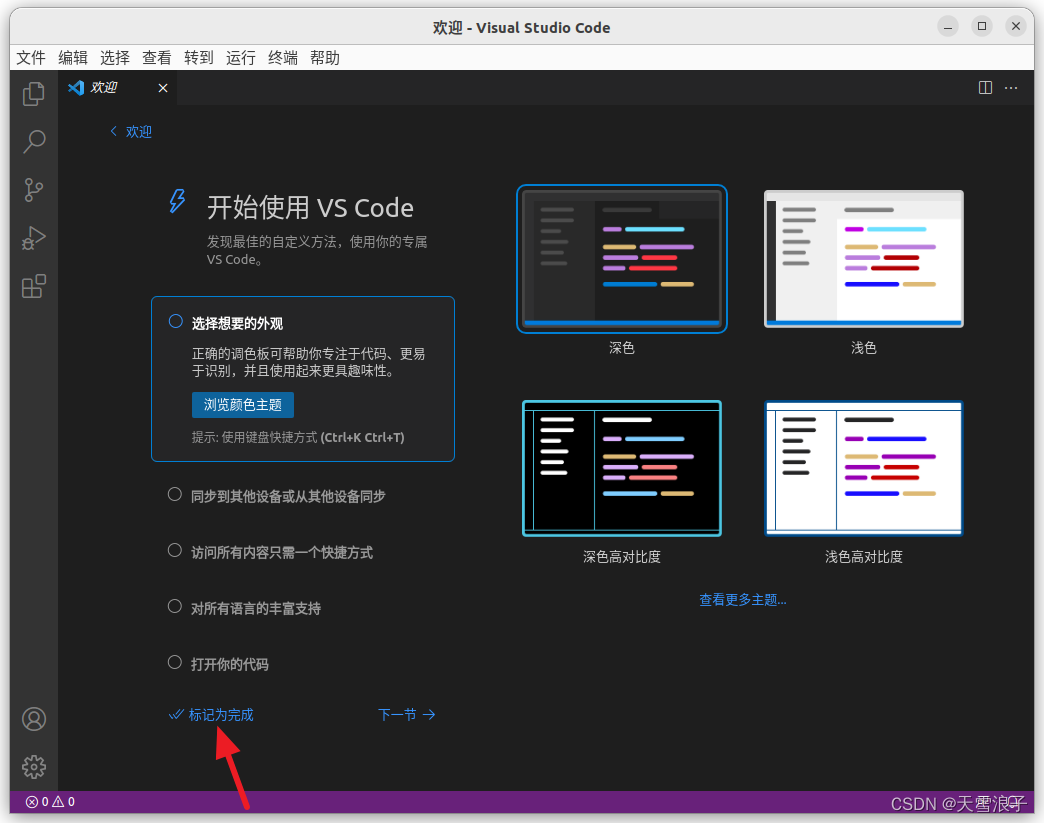Open the more actions ellipsis icon
The width and height of the screenshot is (1044, 823).
(x=1011, y=88)
